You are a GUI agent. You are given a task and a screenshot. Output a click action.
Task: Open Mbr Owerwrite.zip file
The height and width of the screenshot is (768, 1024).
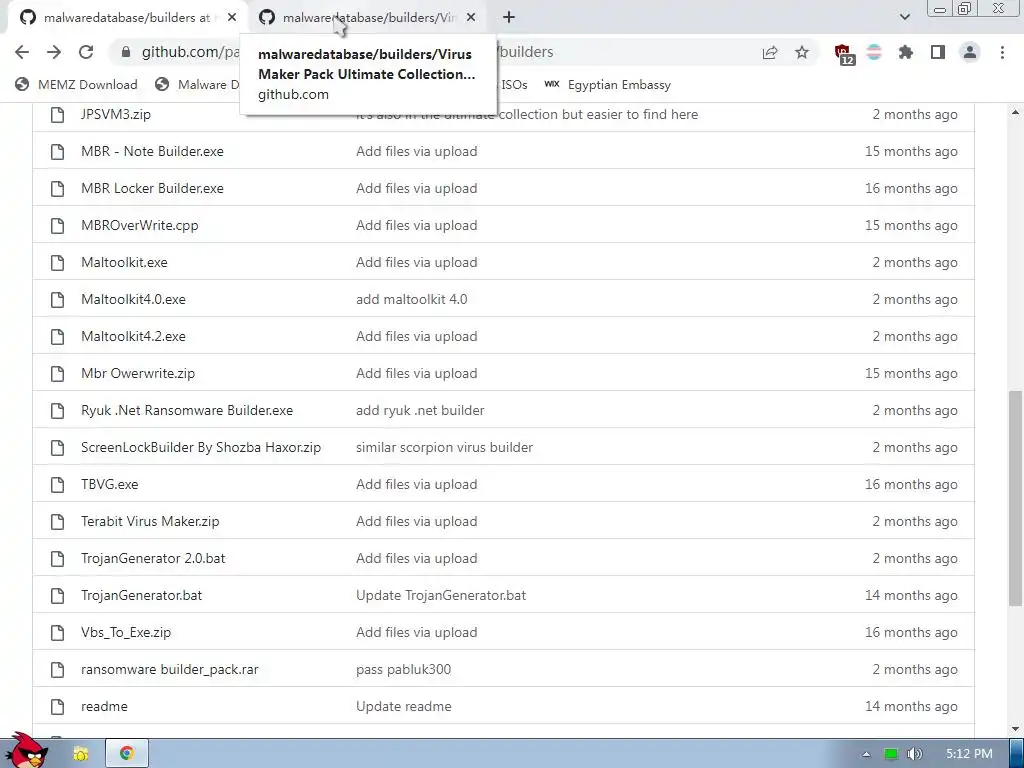(x=138, y=374)
